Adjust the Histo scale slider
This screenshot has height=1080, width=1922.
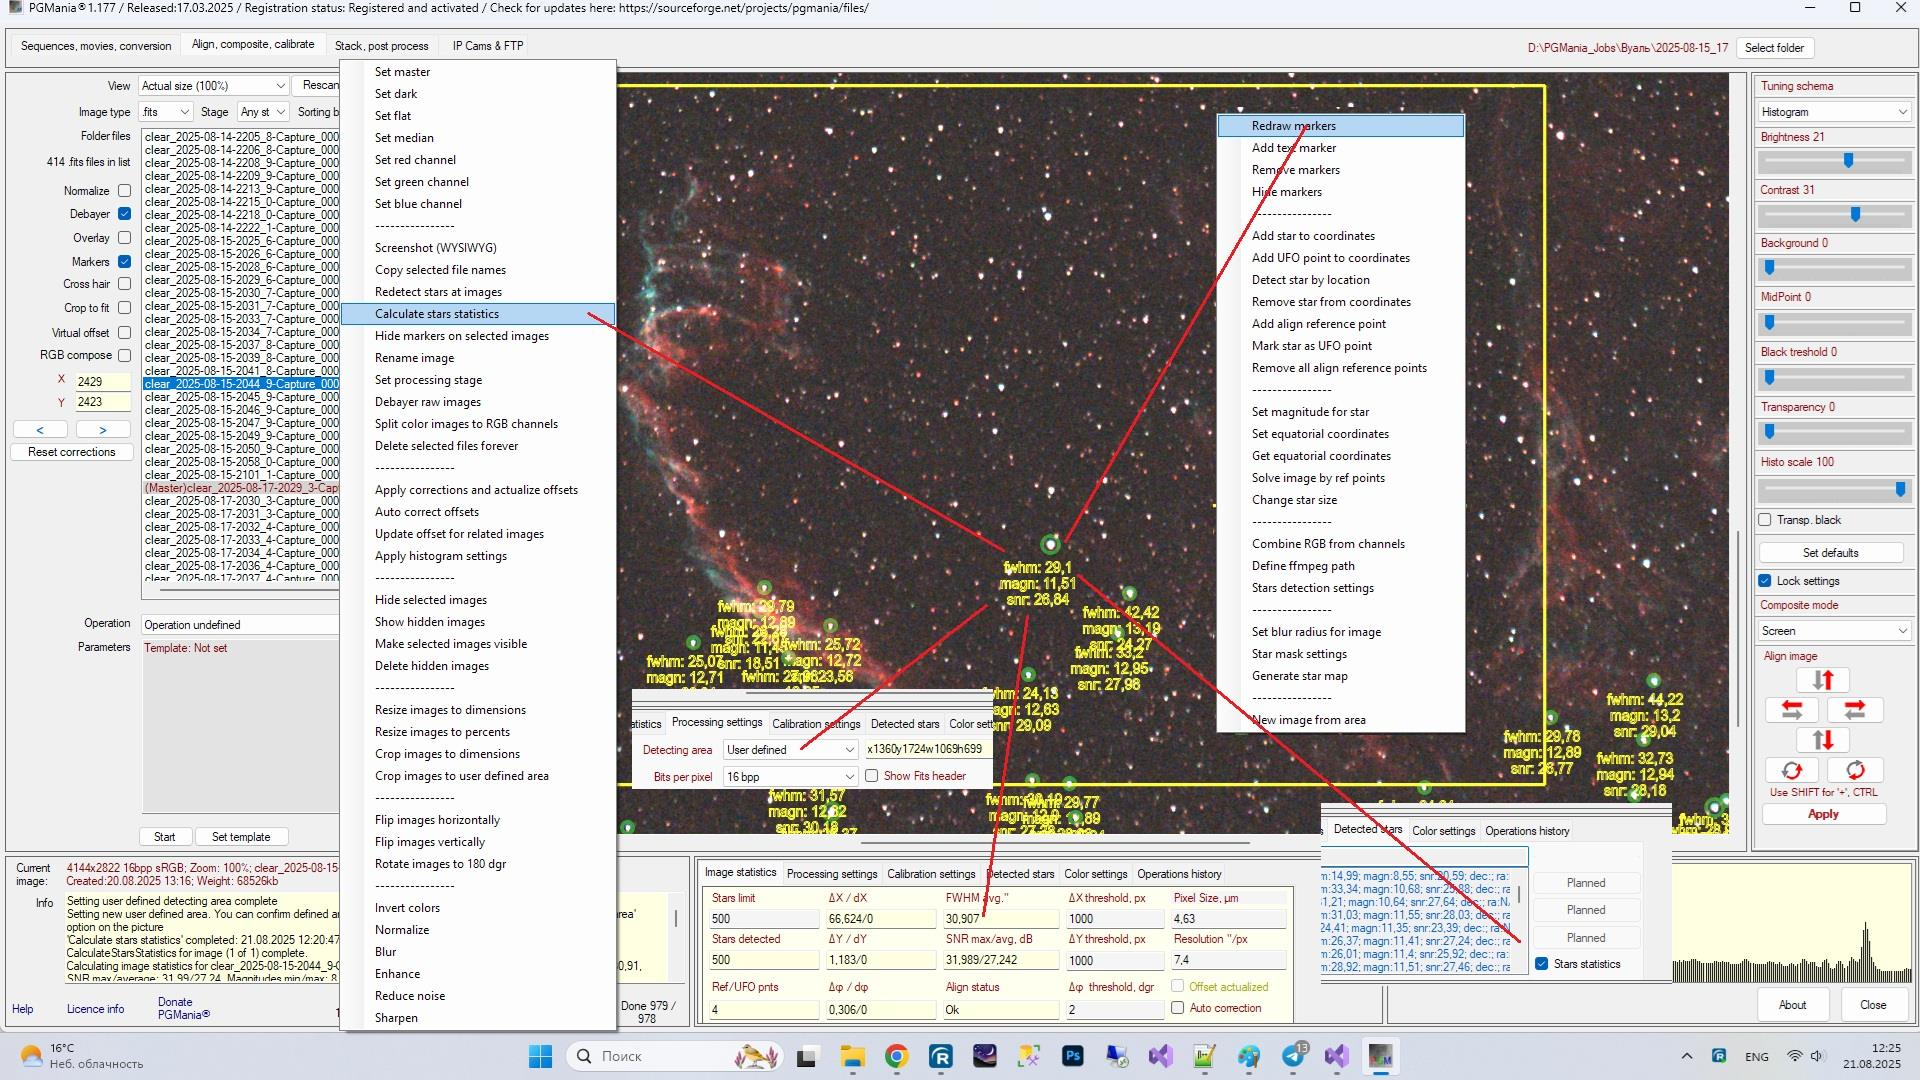point(1834,489)
